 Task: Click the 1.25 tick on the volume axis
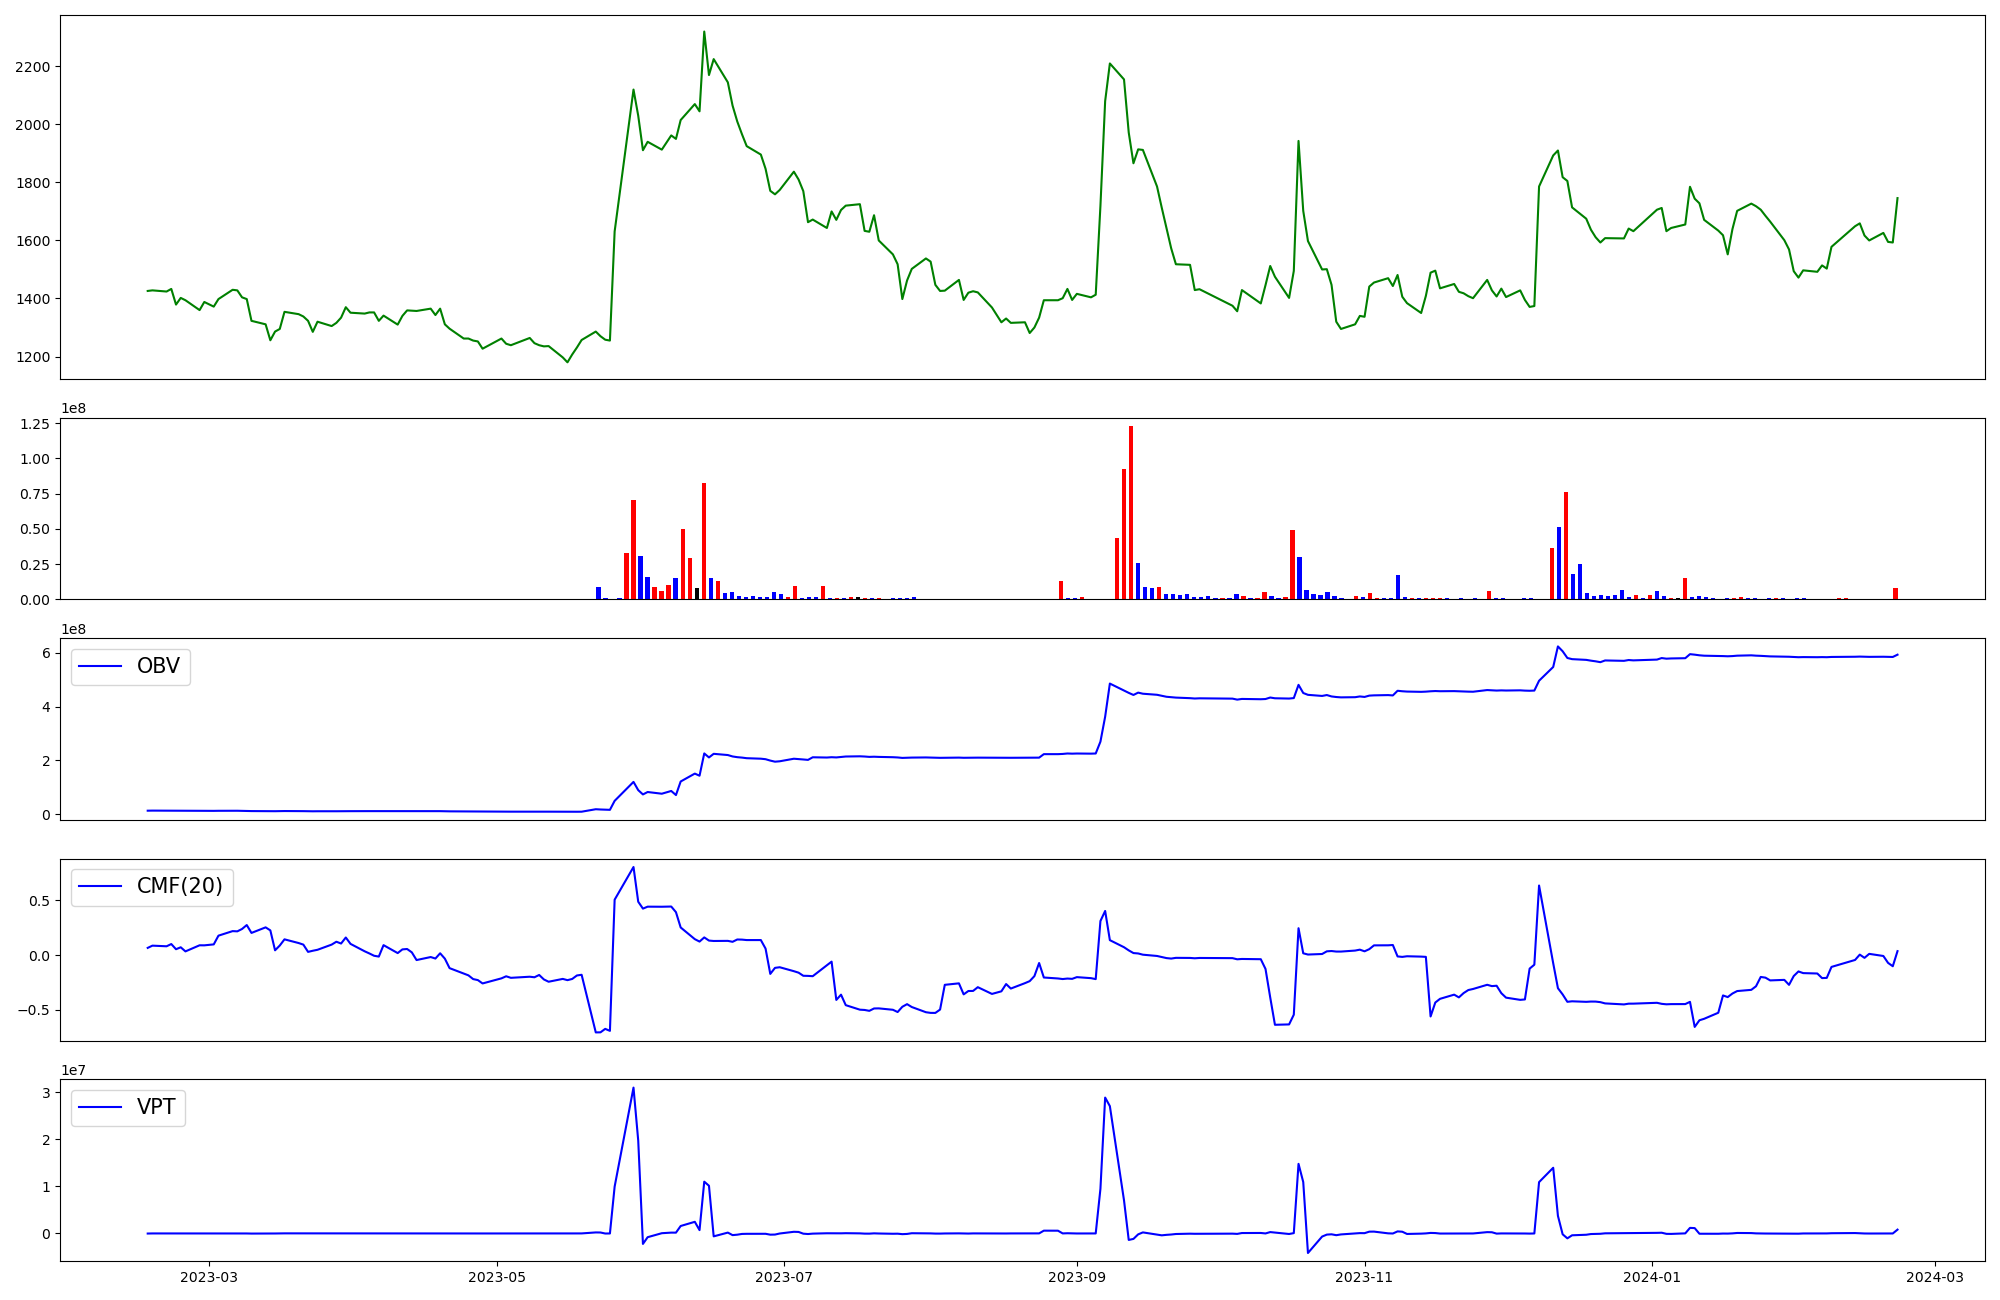click(35, 424)
